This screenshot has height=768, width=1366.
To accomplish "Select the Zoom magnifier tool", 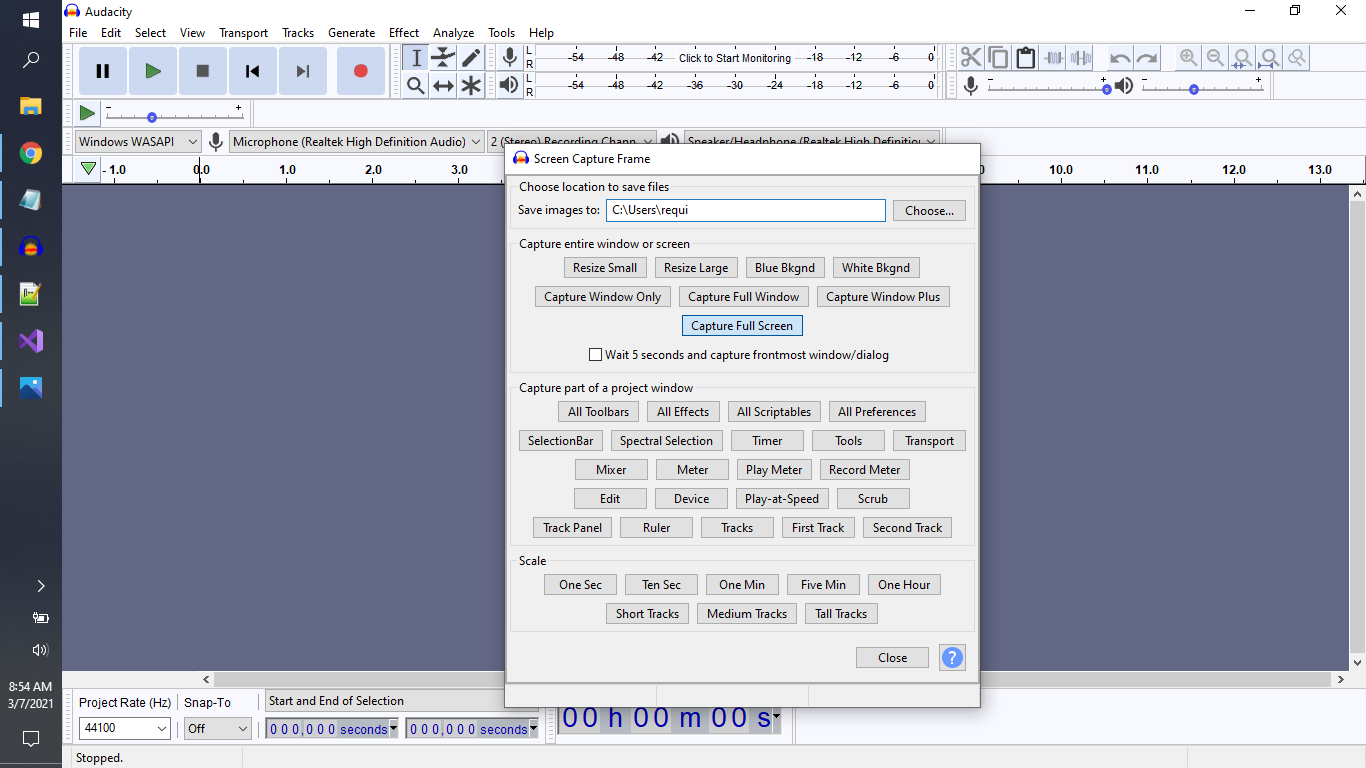I will pos(417,86).
